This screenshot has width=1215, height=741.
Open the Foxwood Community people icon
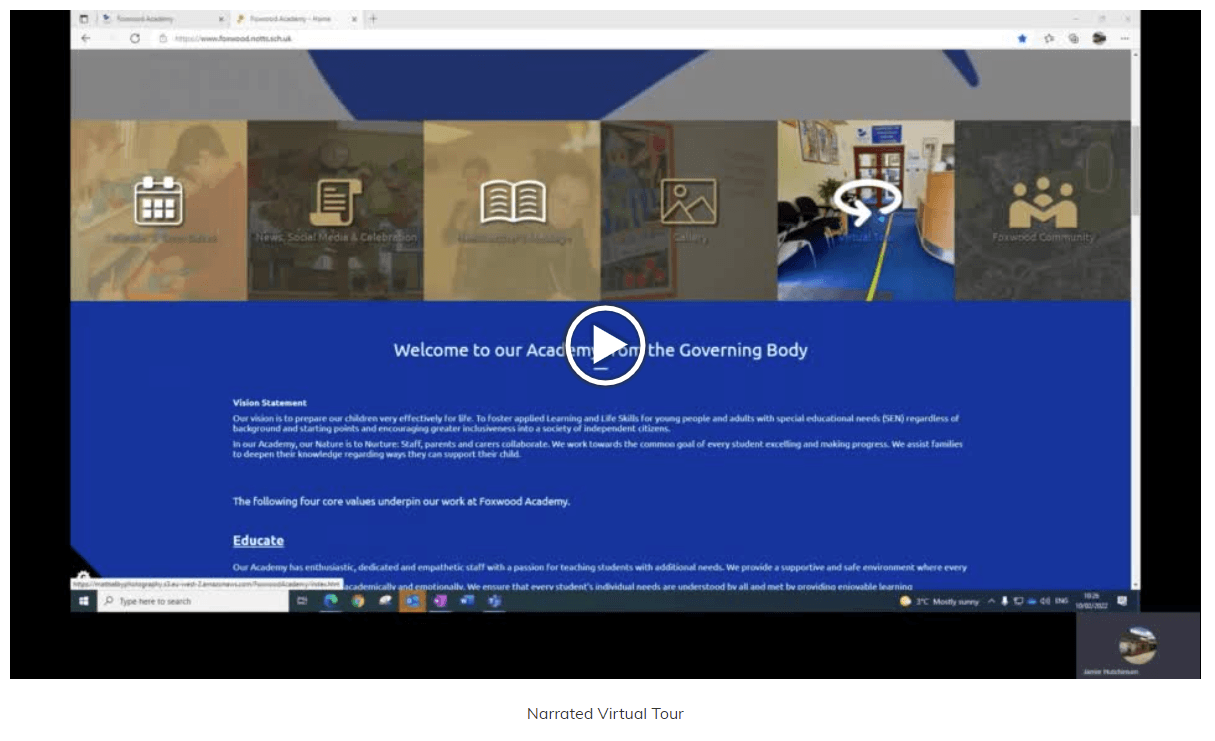pyautogui.click(x=1043, y=202)
